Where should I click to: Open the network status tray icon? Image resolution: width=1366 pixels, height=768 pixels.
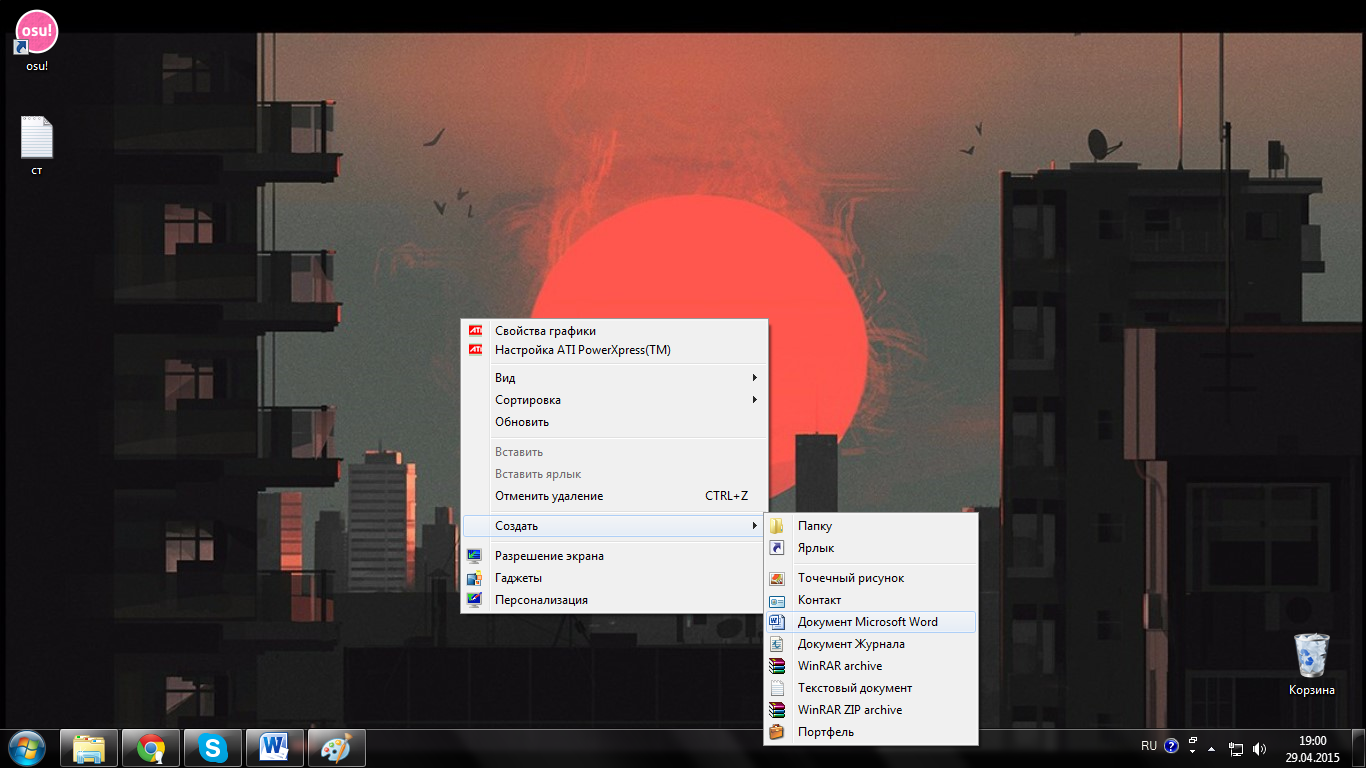tap(1236, 749)
